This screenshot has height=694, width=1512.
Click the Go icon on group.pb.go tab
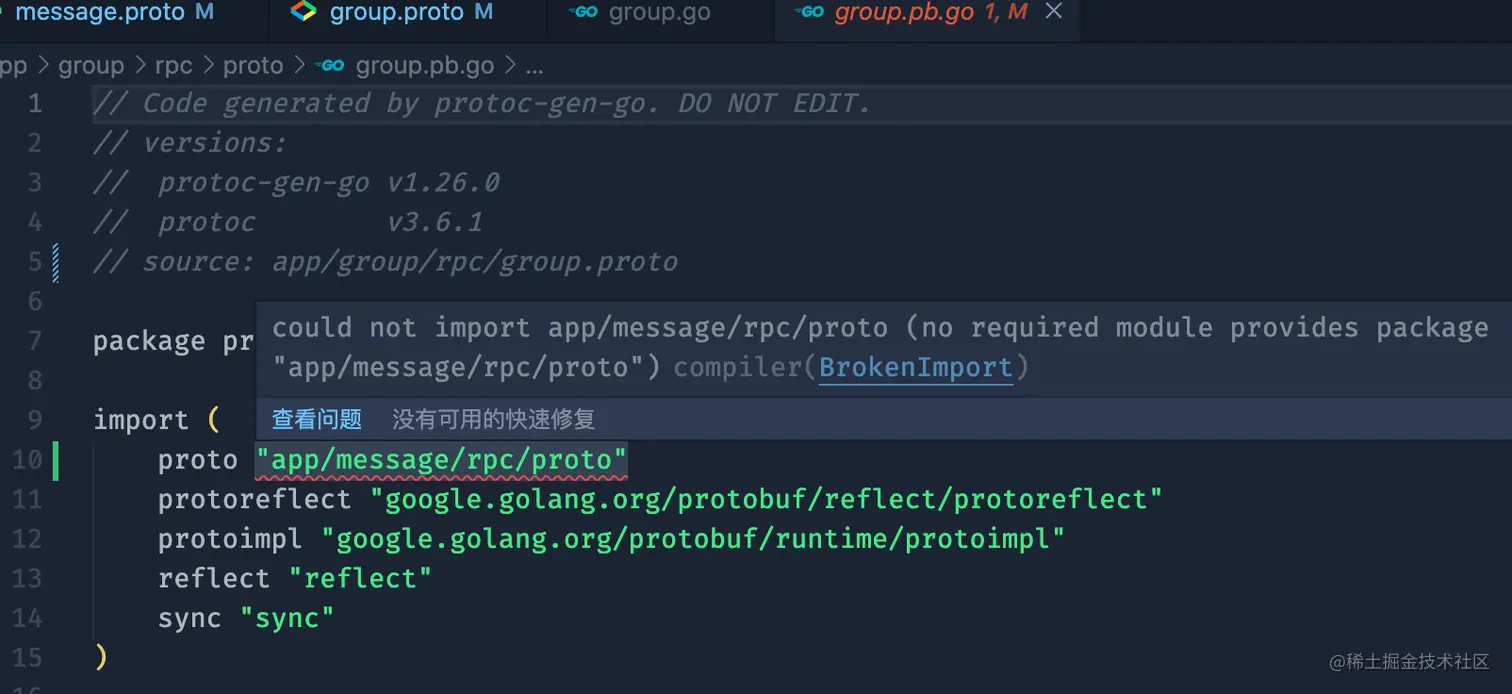click(808, 12)
